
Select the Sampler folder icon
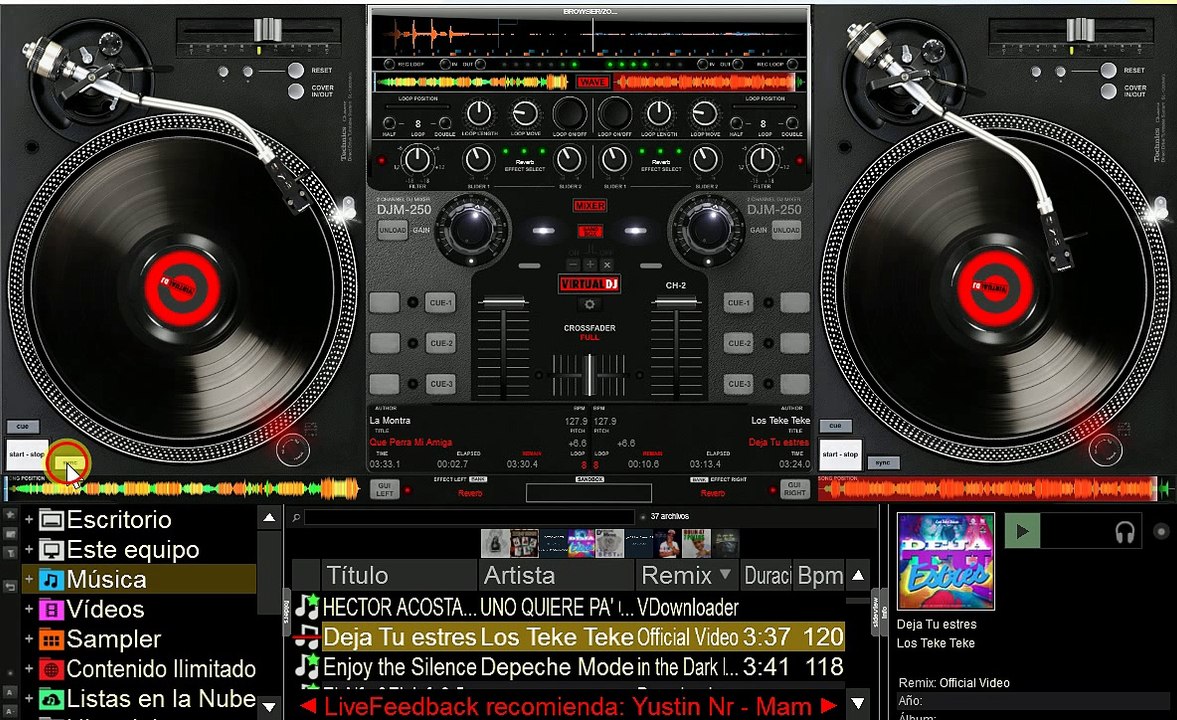pos(51,639)
